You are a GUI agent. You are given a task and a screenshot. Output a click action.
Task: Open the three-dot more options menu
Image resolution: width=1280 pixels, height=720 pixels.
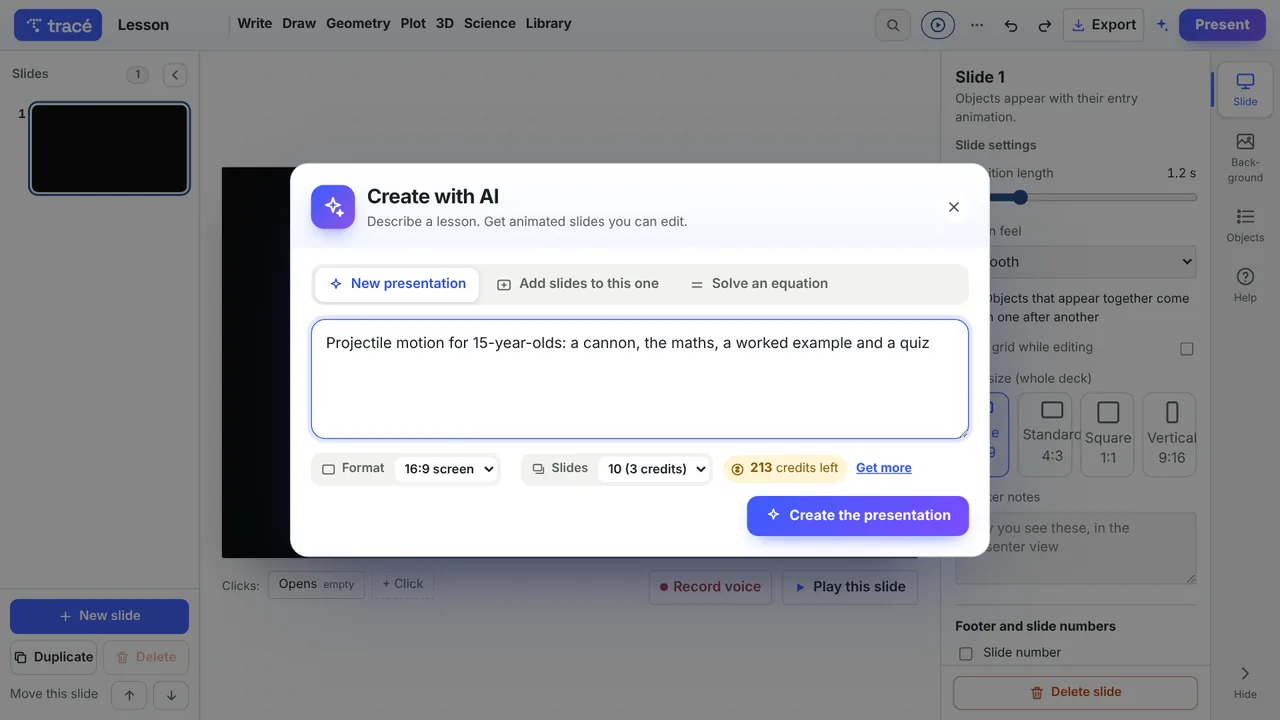pyautogui.click(x=977, y=25)
